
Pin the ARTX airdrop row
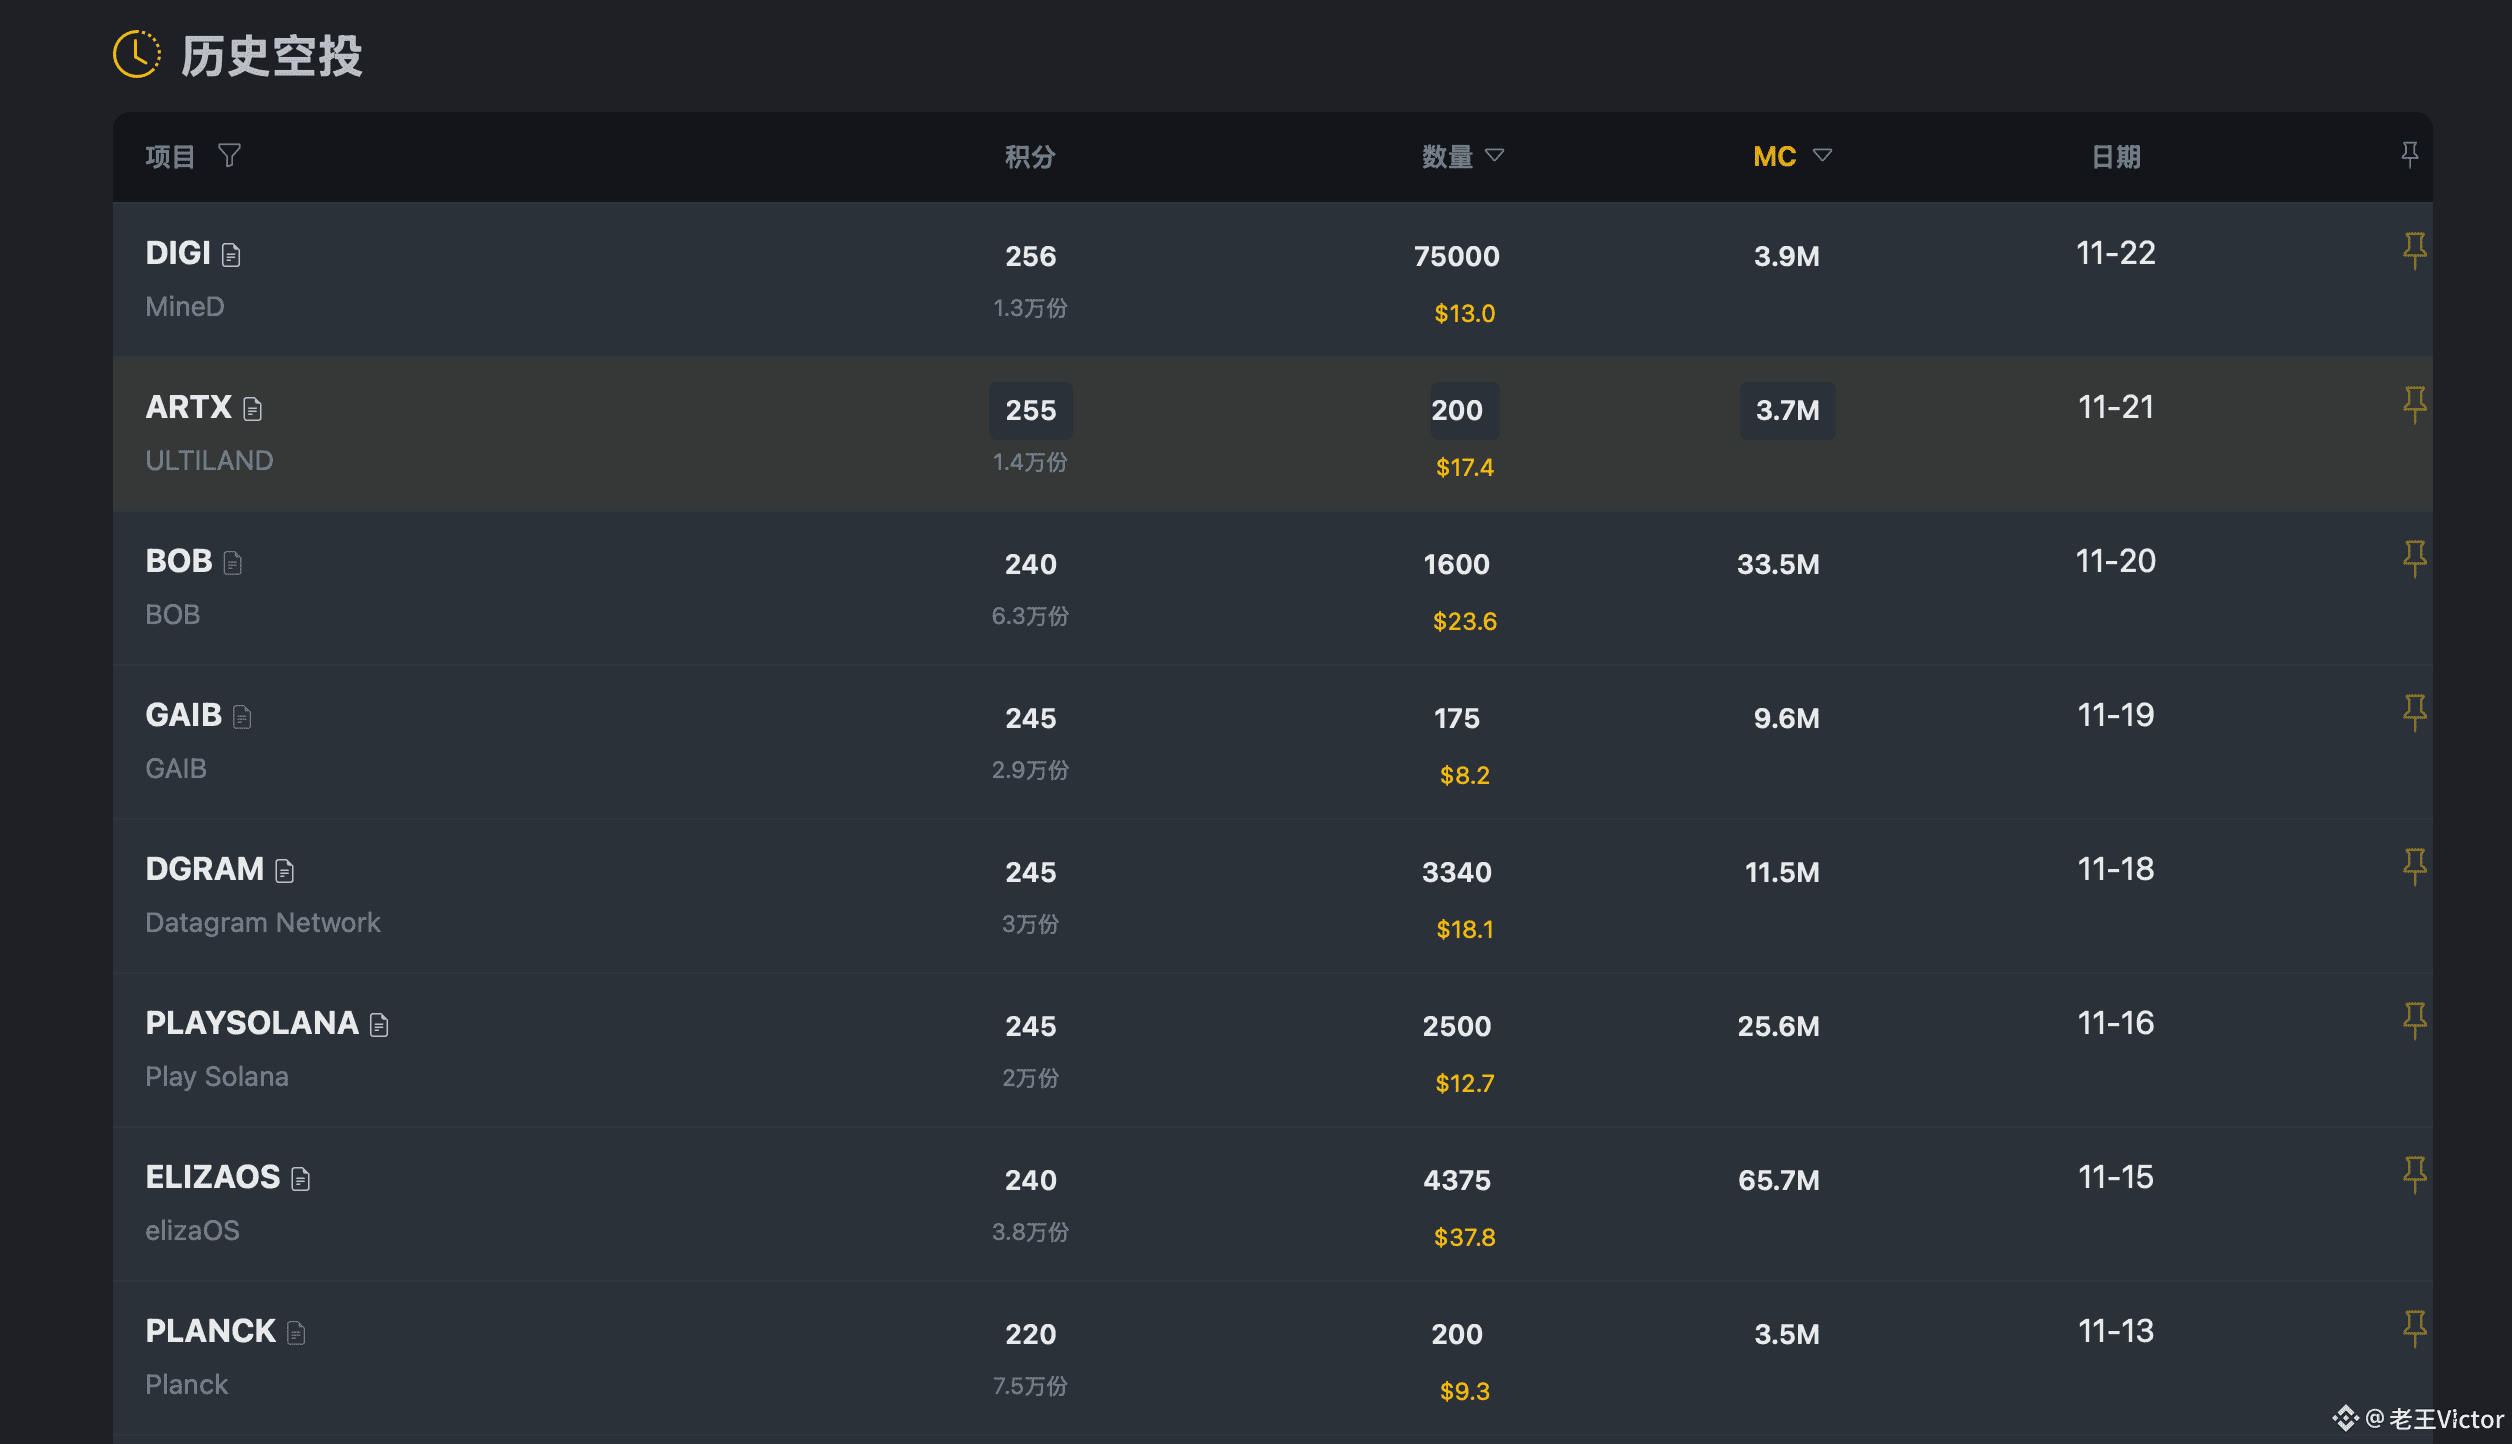coord(2414,405)
